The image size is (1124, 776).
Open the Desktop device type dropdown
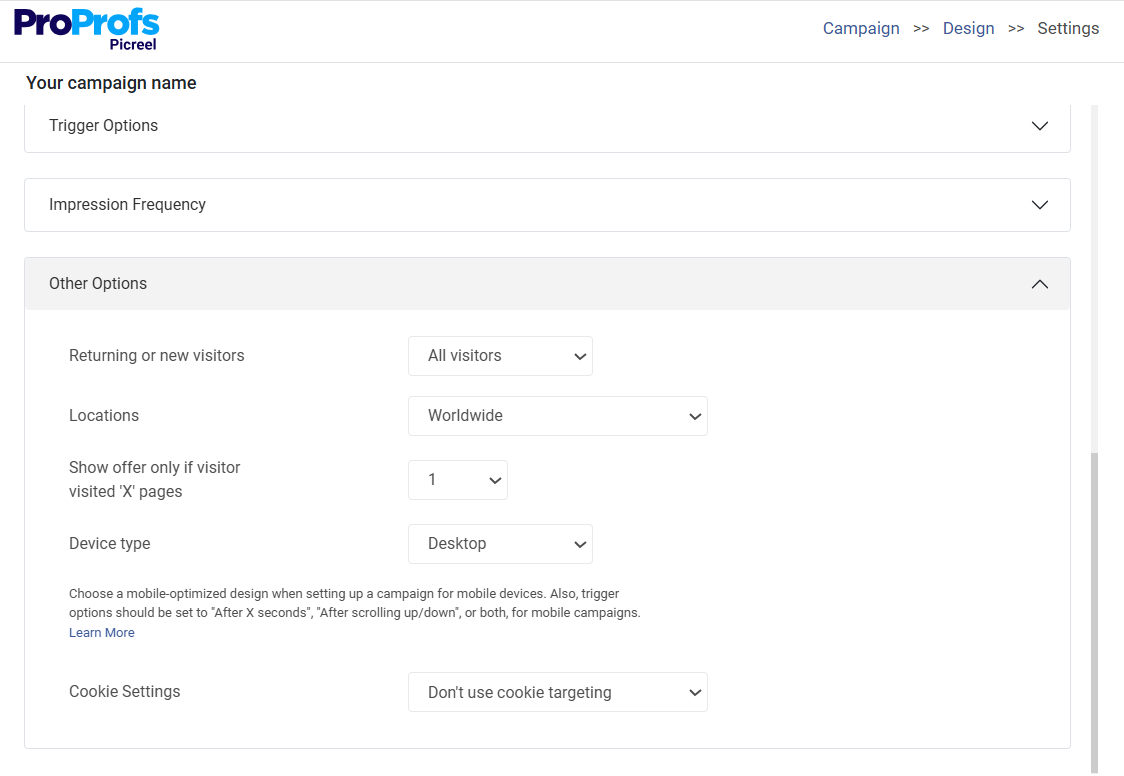[x=500, y=544]
